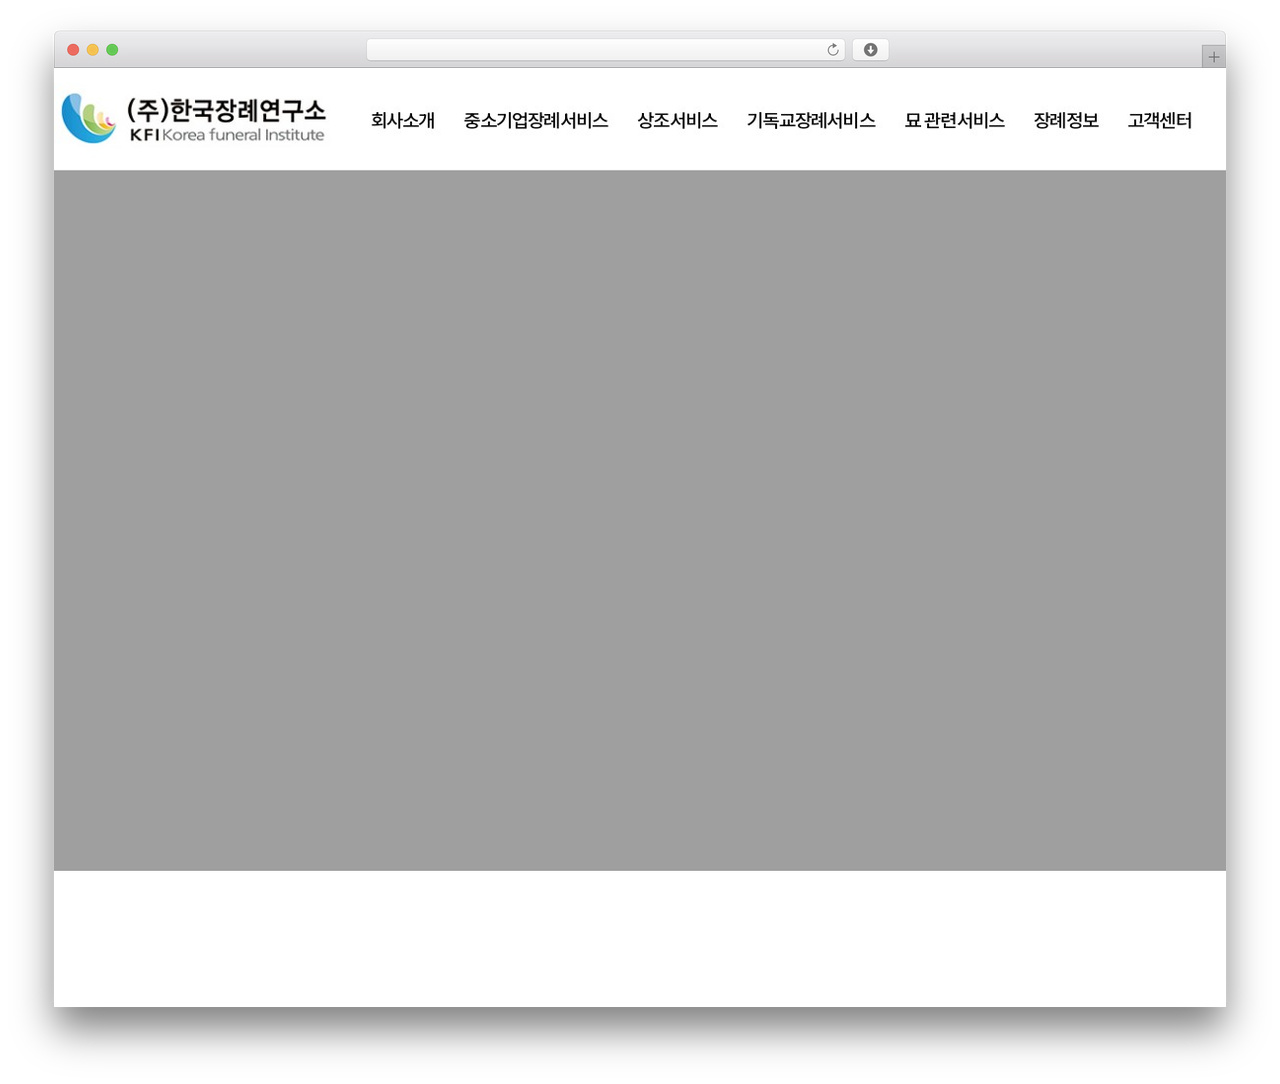Viewport: 1280px width, 1084px height.
Task: Open the 고객센터 menu
Action: (x=1160, y=120)
